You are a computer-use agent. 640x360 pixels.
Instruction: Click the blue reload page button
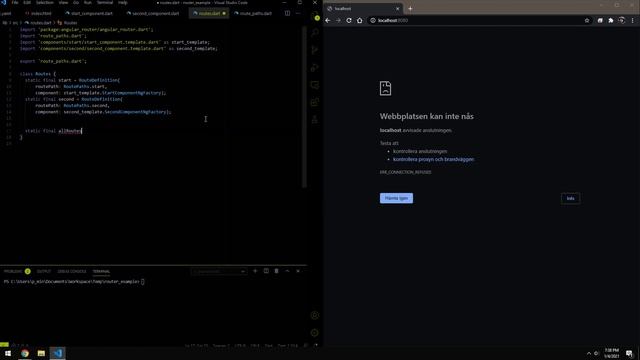pyautogui.click(x=396, y=198)
